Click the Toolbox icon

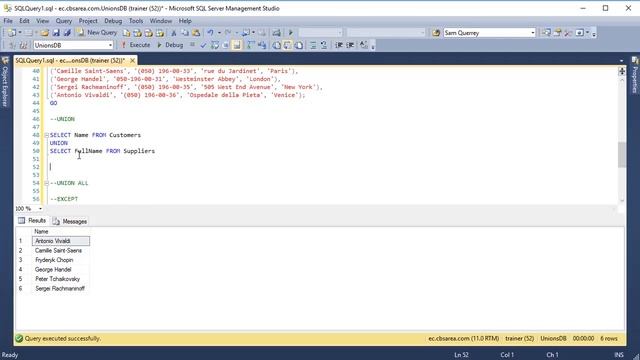pyautogui.click(x=568, y=33)
